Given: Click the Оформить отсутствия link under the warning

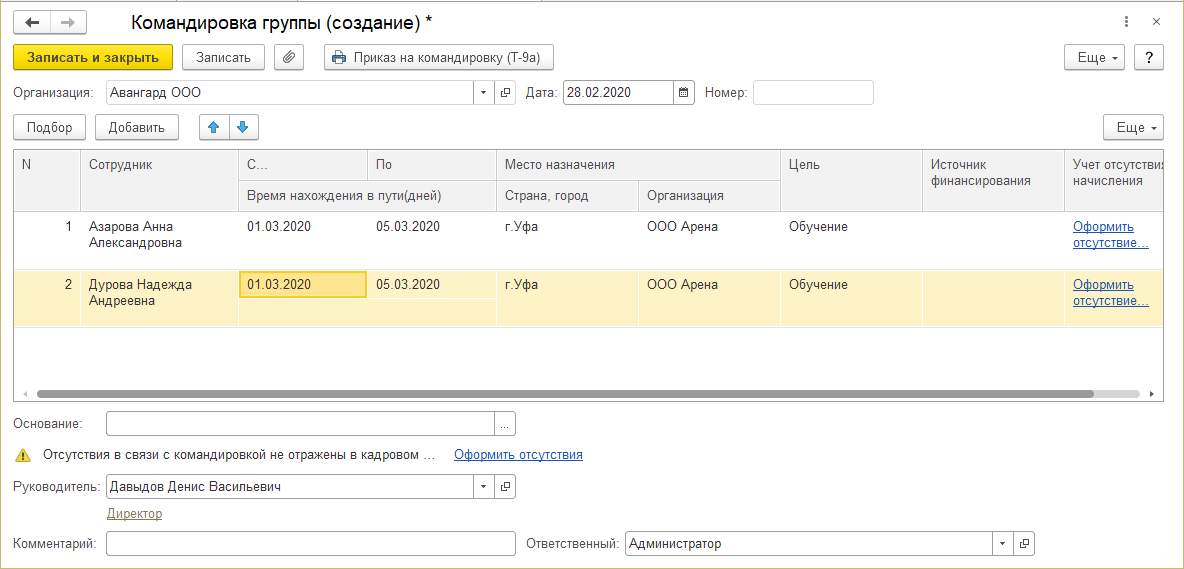Looking at the screenshot, I should click(518, 455).
